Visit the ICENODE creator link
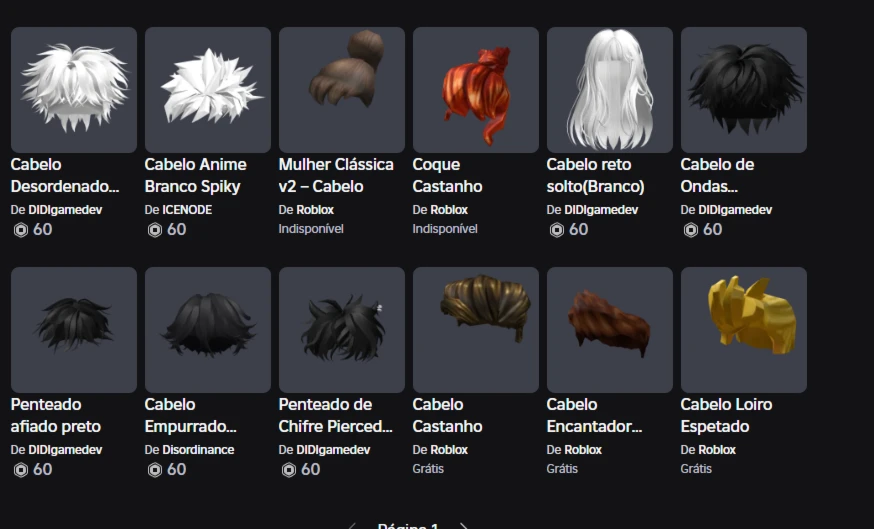The width and height of the screenshot is (874, 529). click(x=187, y=210)
